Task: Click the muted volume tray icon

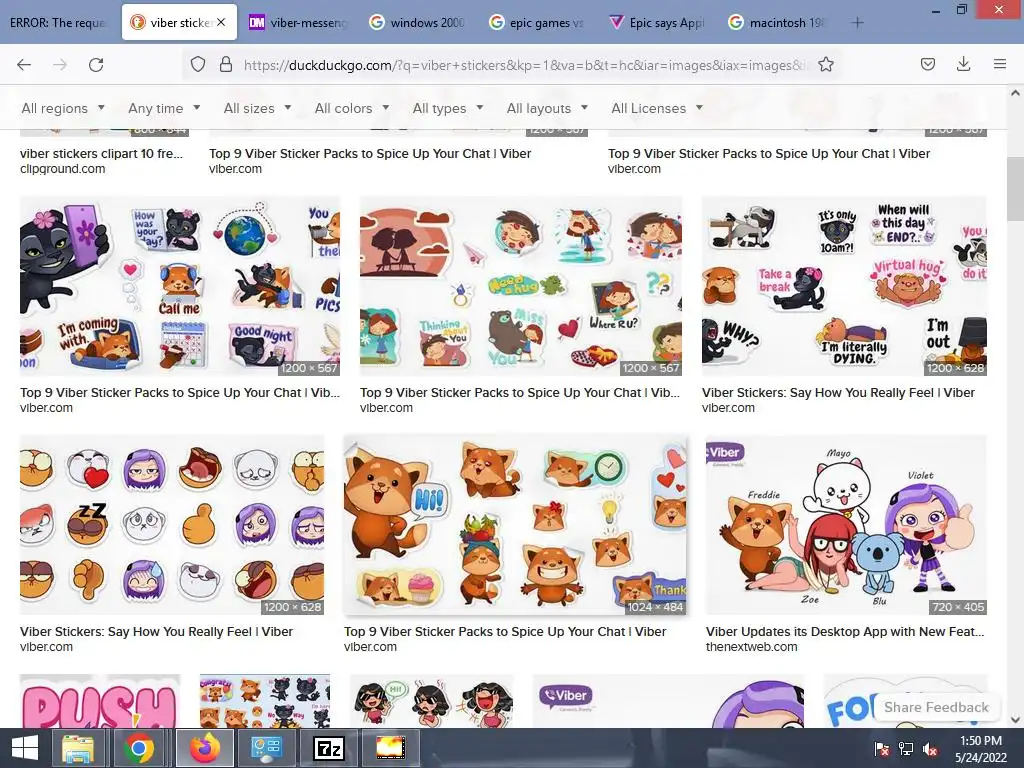Action: [930, 748]
